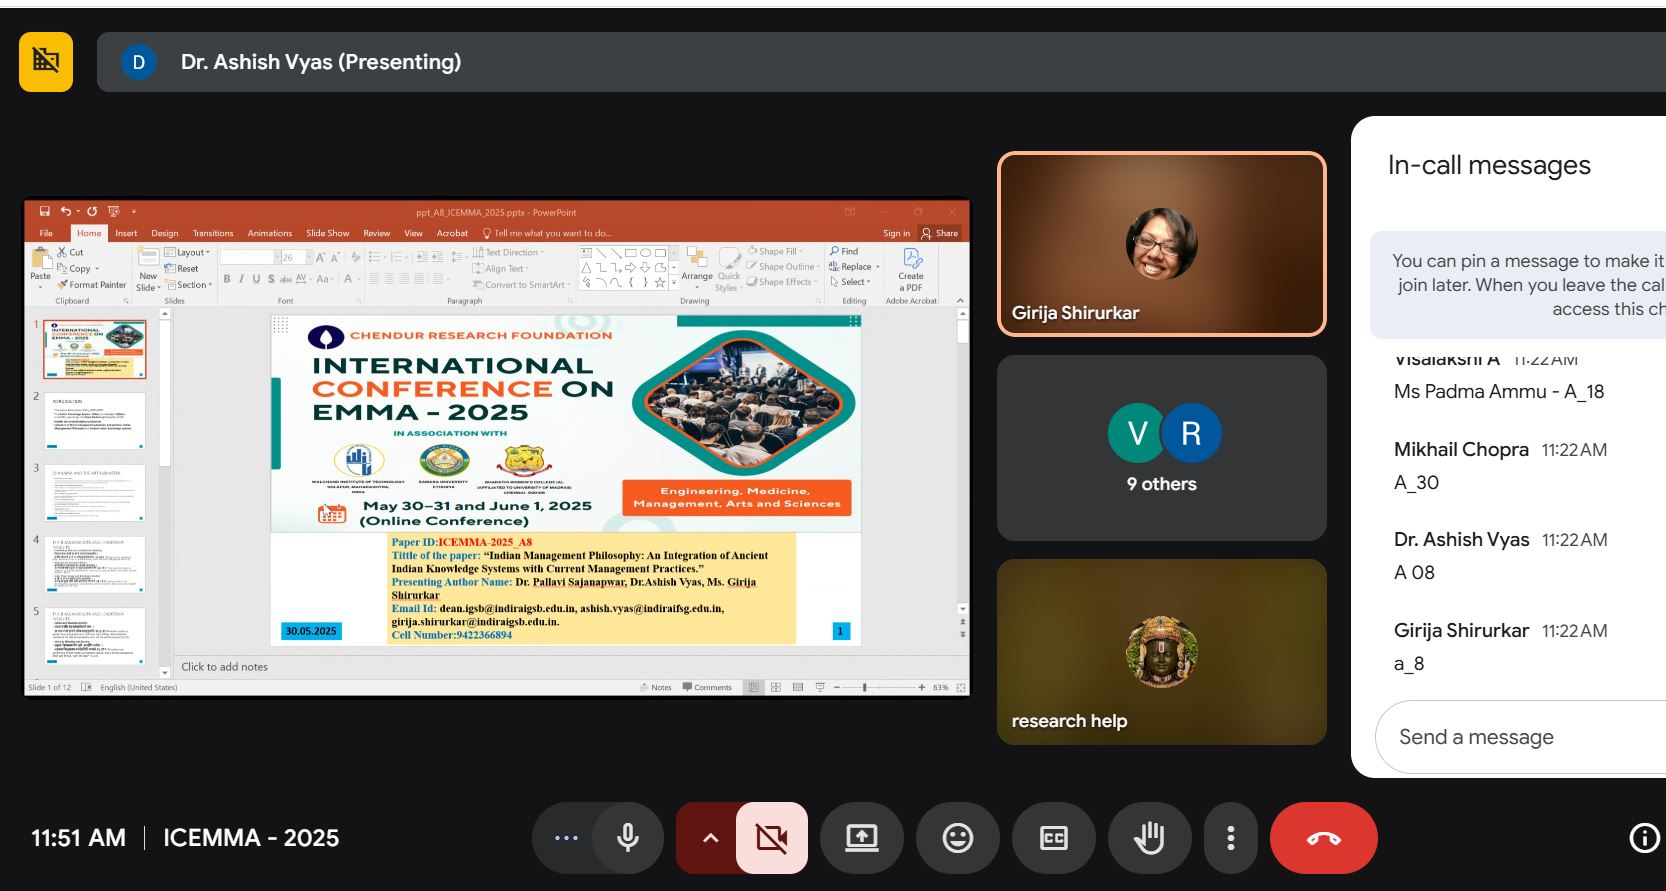Open the emoji reactions button
The width and height of the screenshot is (1666, 891).
click(x=958, y=838)
